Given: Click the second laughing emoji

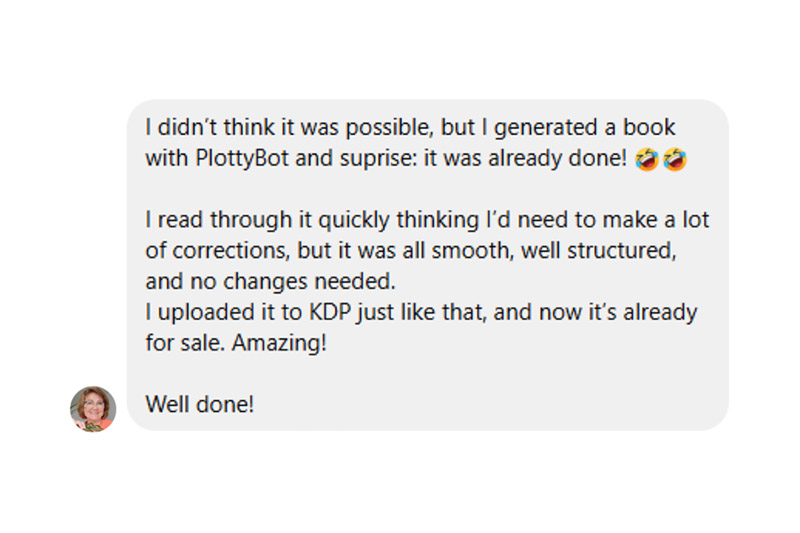Looking at the screenshot, I should 674,159.
